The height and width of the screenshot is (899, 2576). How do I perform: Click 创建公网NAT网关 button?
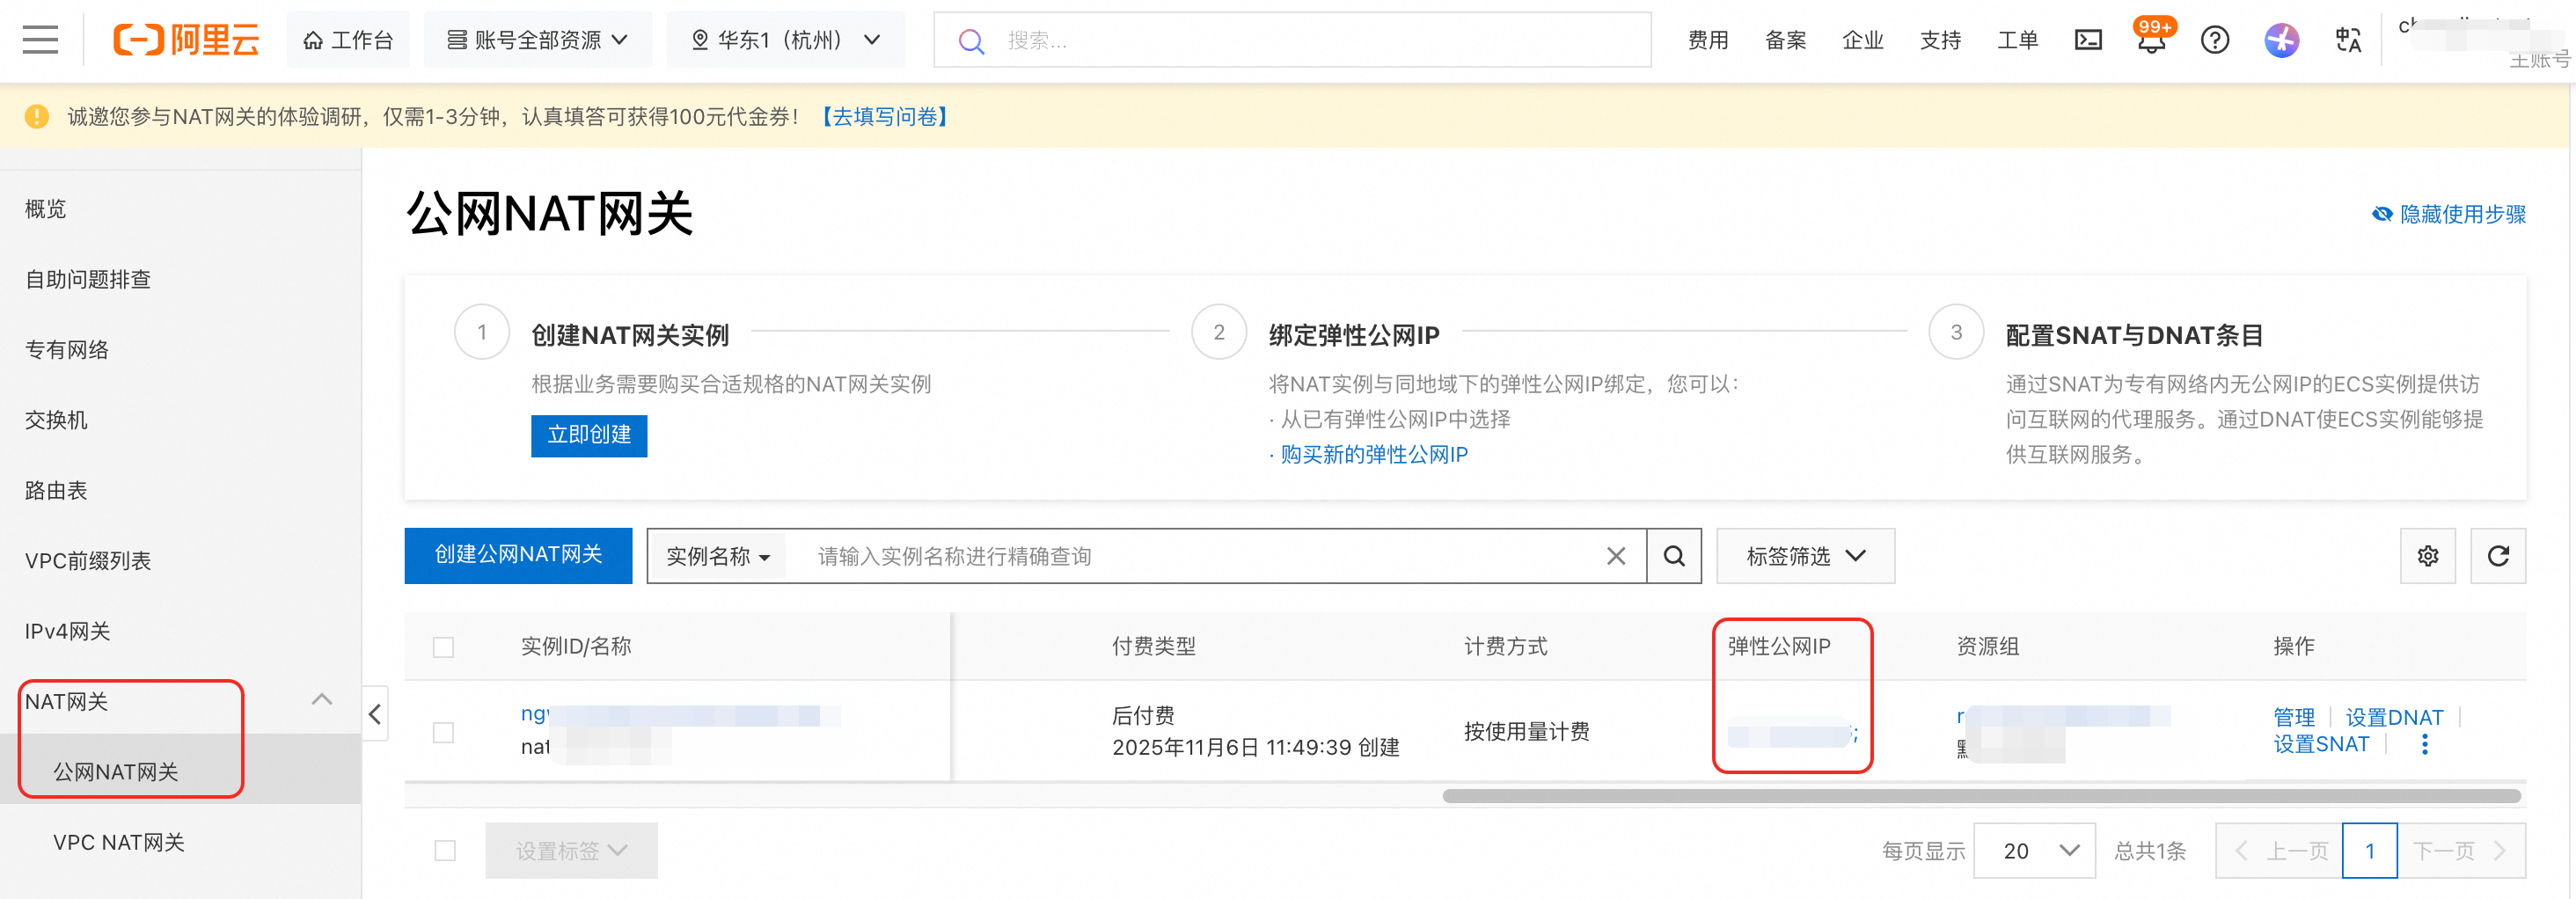tap(518, 555)
